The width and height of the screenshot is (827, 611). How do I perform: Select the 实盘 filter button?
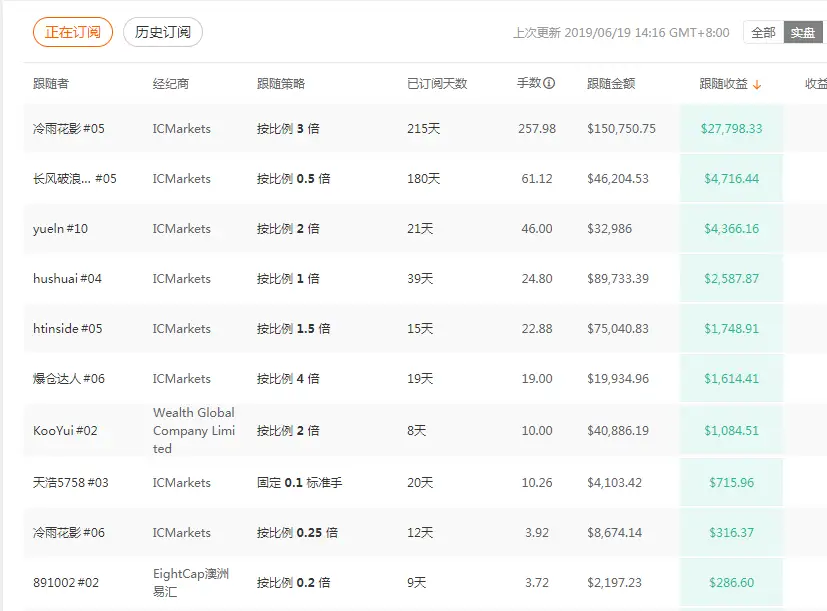[x=803, y=33]
